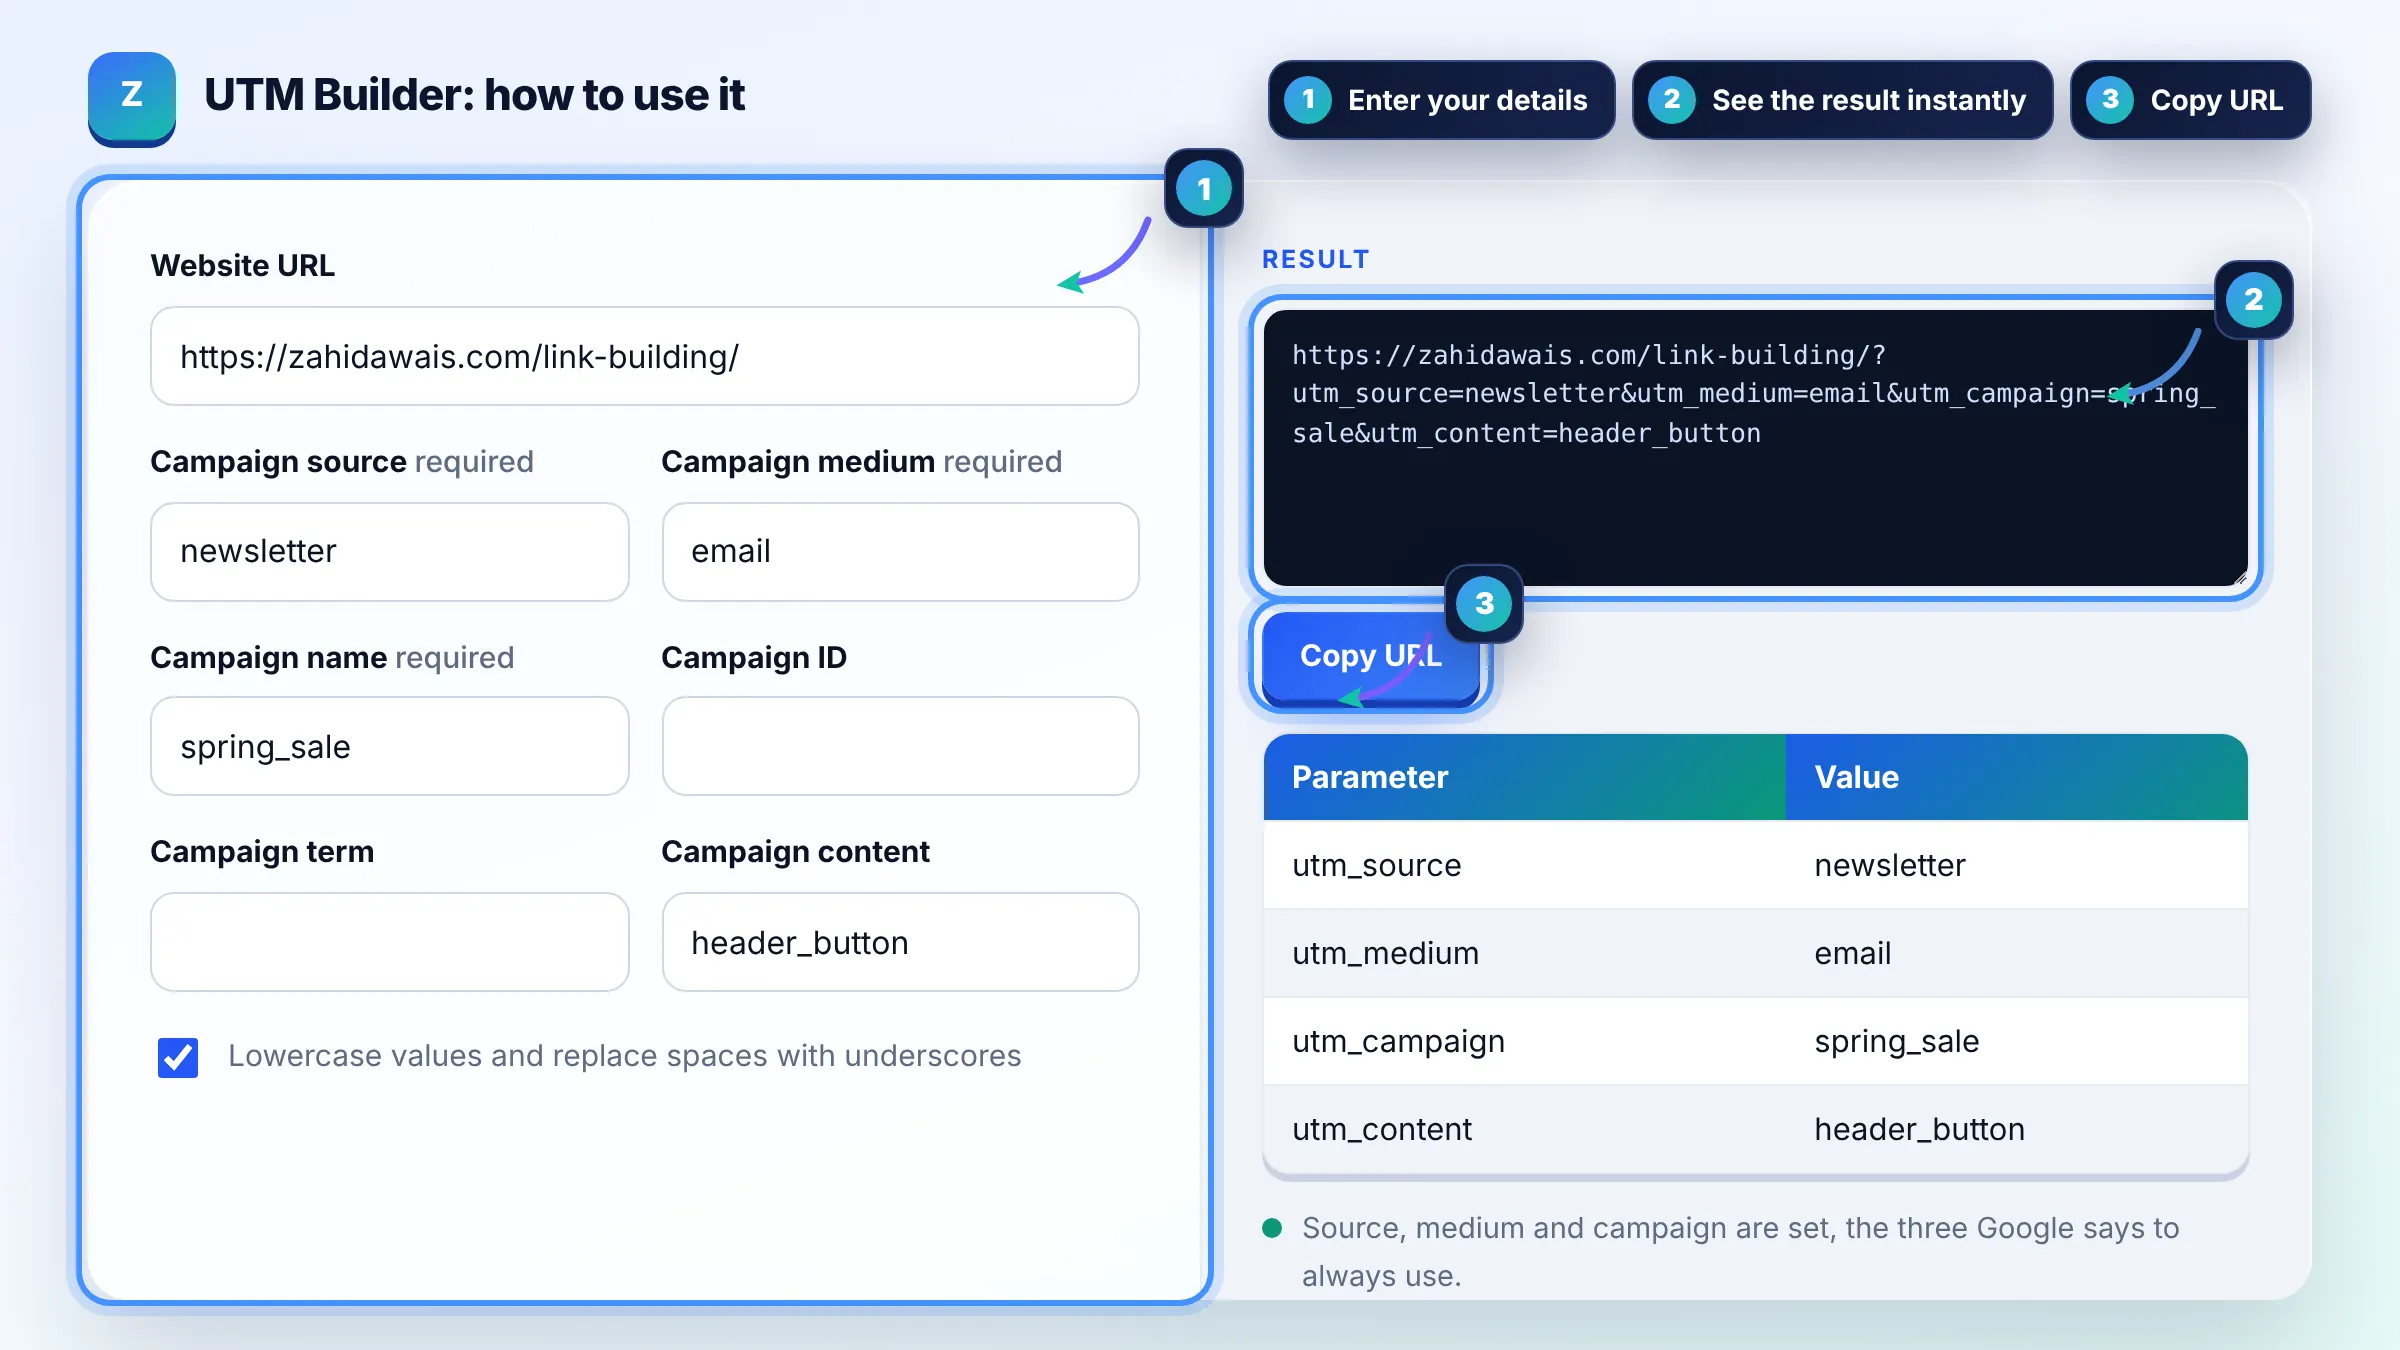
Task: Click the 'UTM Builder: how to use it' title
Action: pyautogui.click(x=475, y=96)
